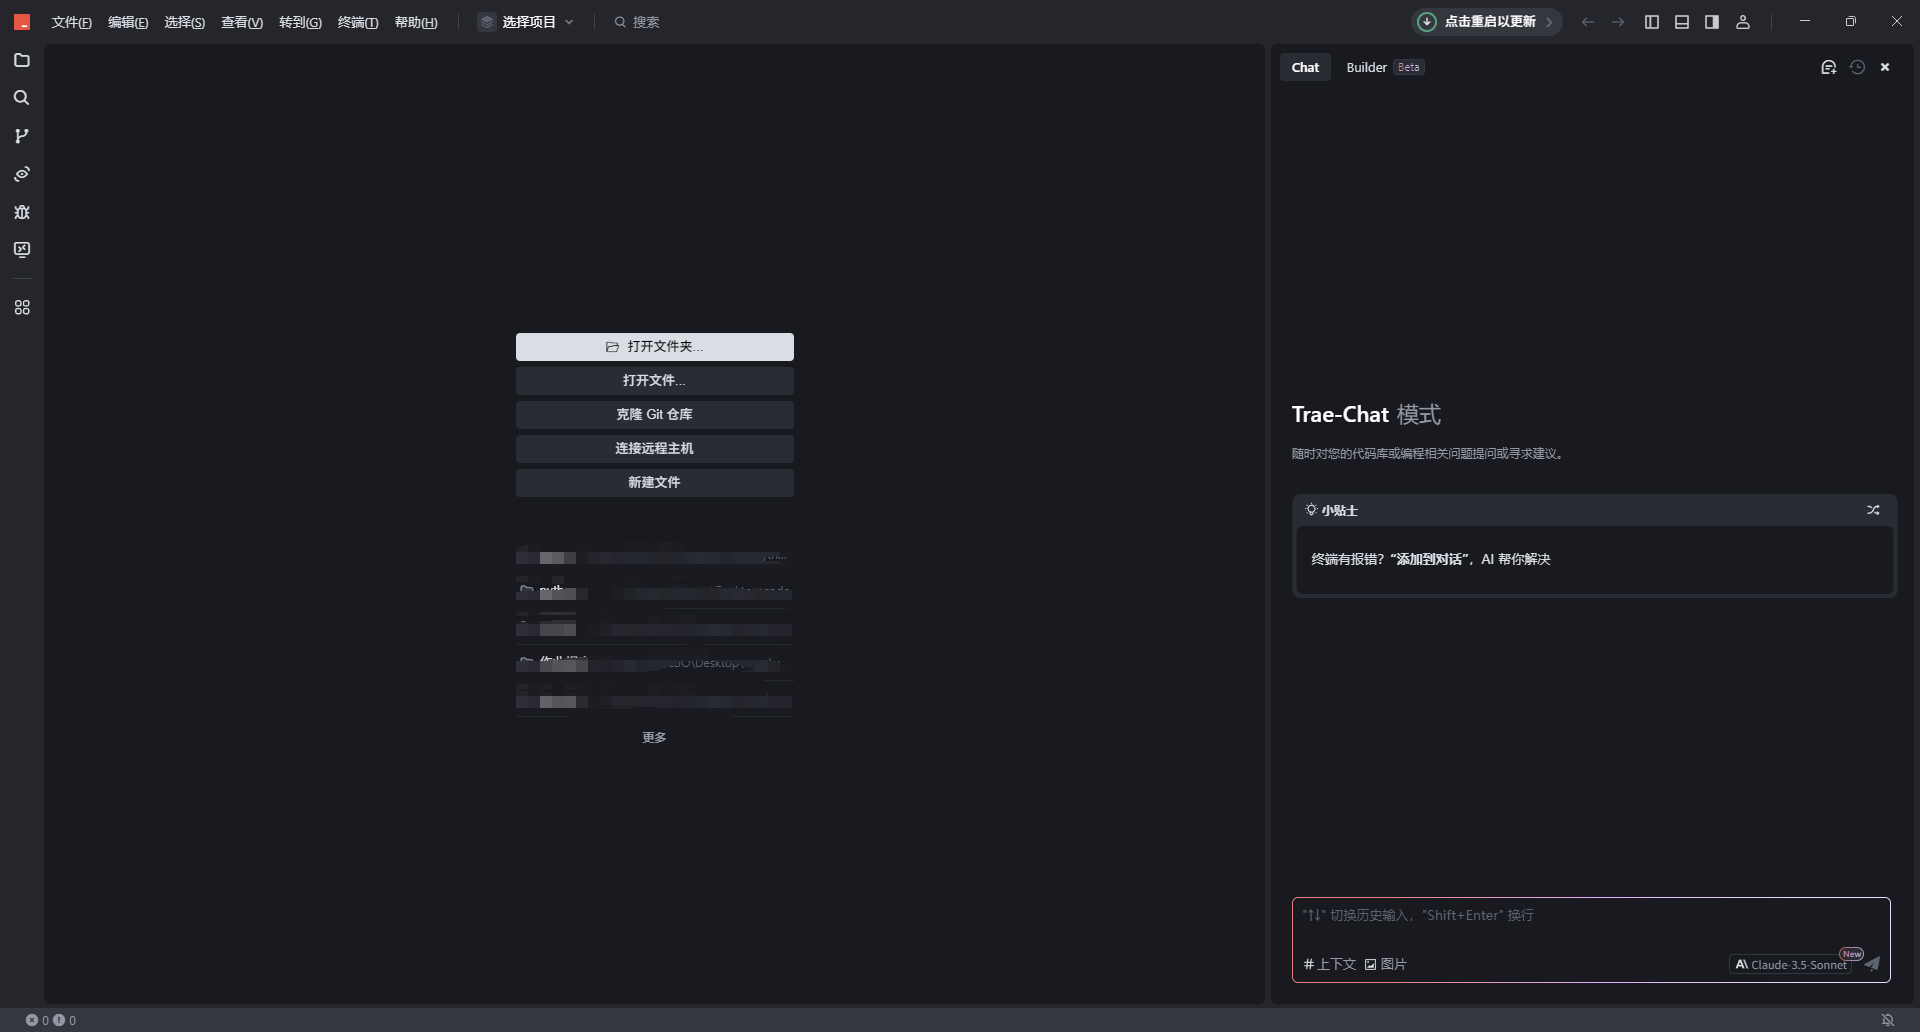Viewport: 1920px width, 1032px height.
Task: Toggle the primary left sidebar layout
Action: pyautogui.click(x=1652, y=22)
